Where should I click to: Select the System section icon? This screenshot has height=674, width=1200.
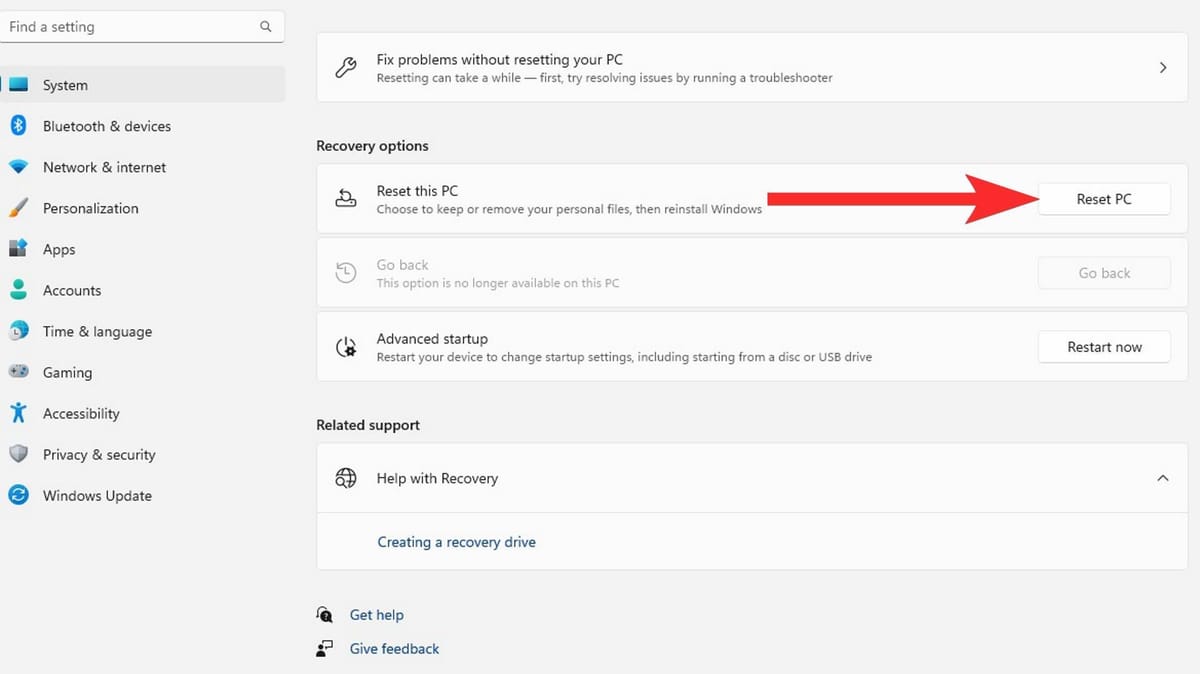tap(21, 85)
